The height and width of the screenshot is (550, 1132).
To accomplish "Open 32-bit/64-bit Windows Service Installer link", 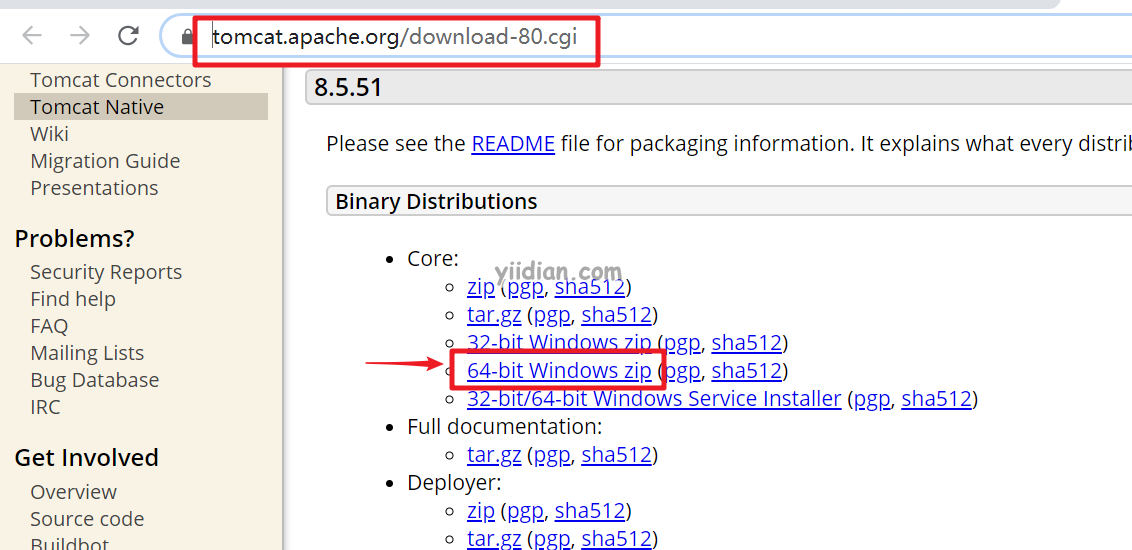I will click(653, 399).
